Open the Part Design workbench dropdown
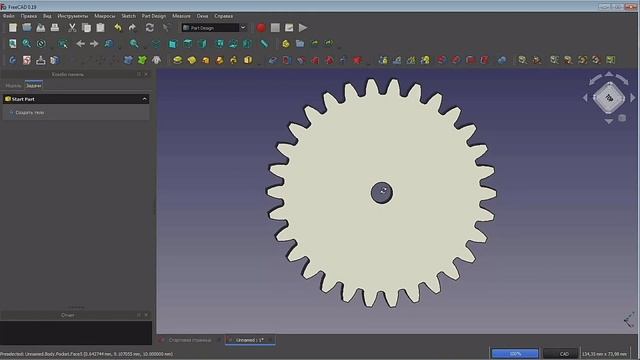 point(215,28)
